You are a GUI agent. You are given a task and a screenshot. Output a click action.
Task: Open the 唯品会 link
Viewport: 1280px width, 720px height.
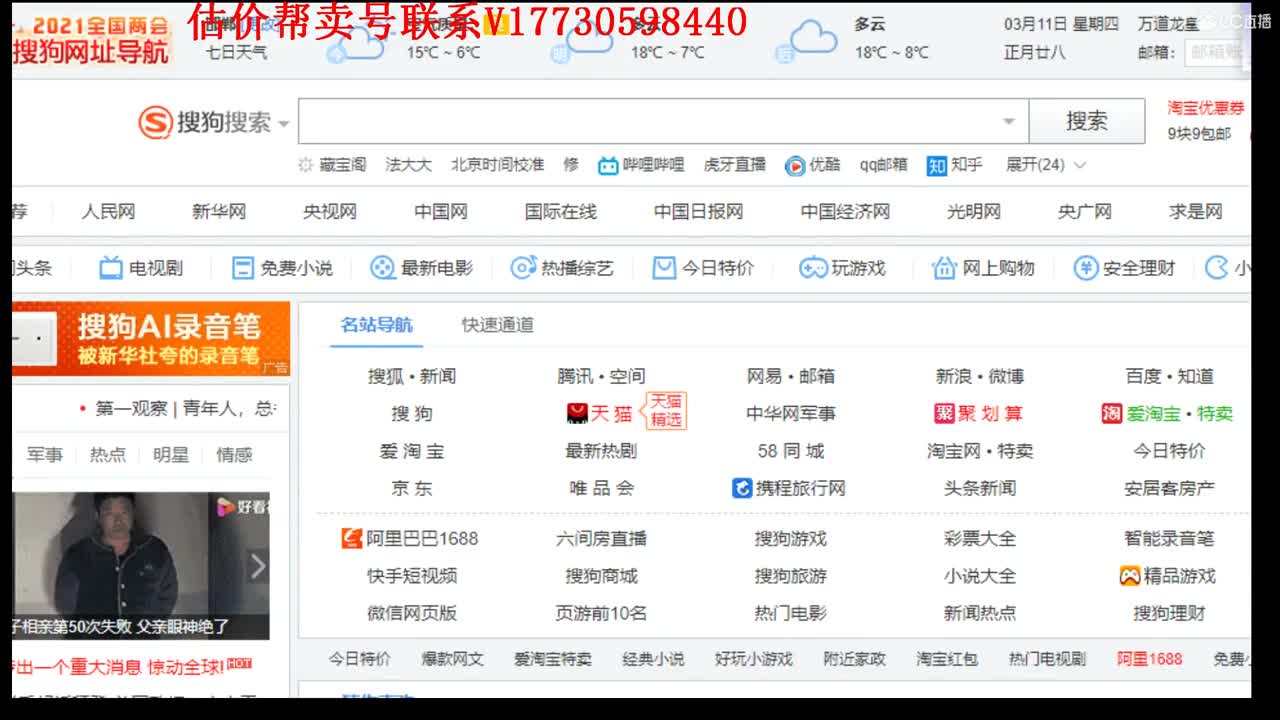[601, 488]
